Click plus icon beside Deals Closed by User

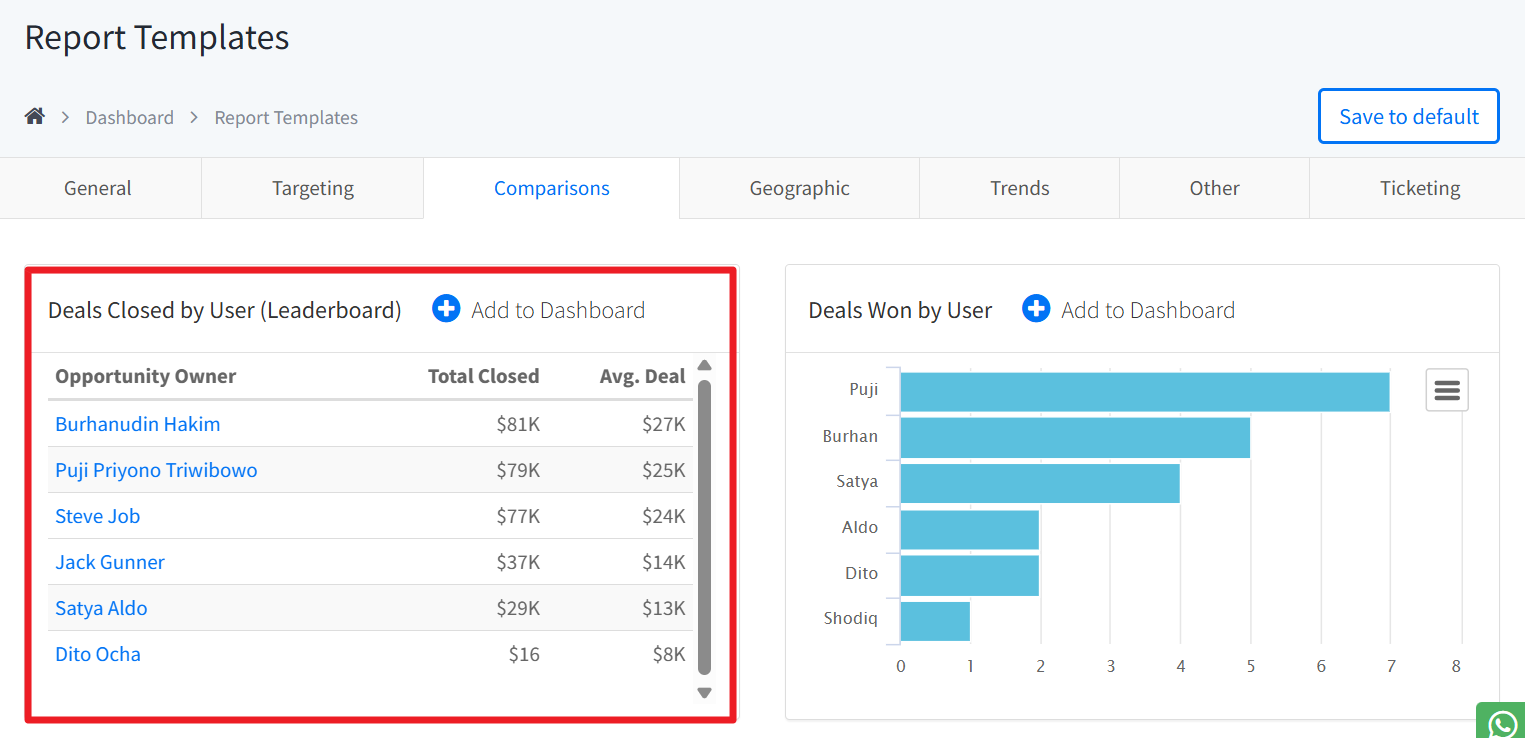pos(446,309)
